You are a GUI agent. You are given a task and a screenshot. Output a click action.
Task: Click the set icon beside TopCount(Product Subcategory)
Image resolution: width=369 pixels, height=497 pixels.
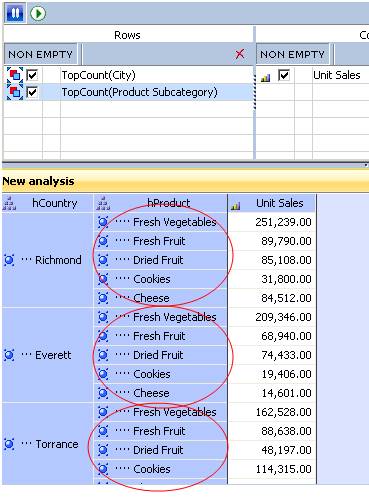click(x=15, y=92)
